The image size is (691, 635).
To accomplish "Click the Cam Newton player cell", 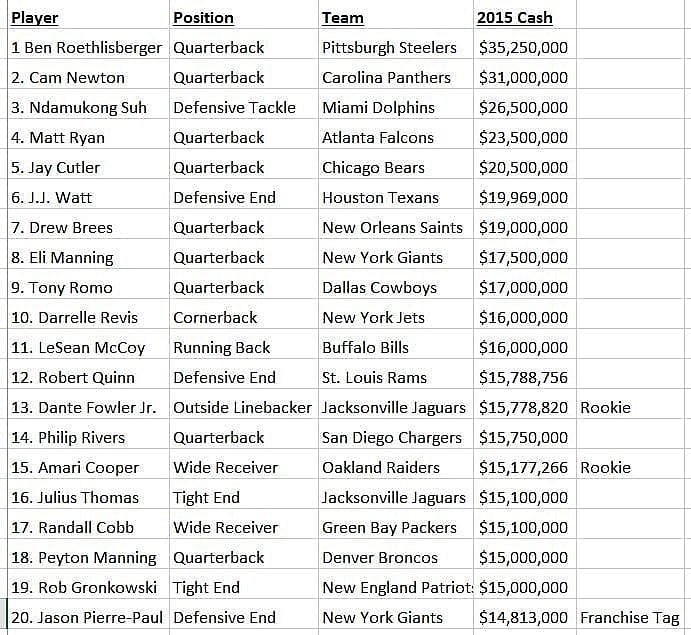I will click(68, 77).
